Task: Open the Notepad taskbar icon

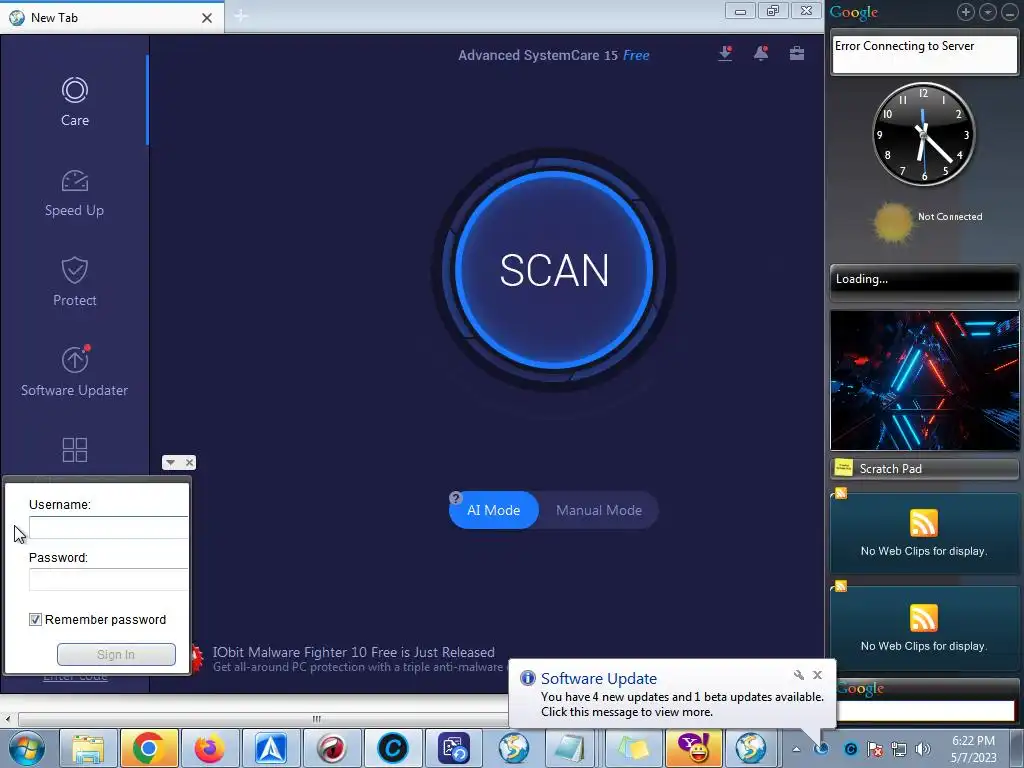Action: click(569, 748)
